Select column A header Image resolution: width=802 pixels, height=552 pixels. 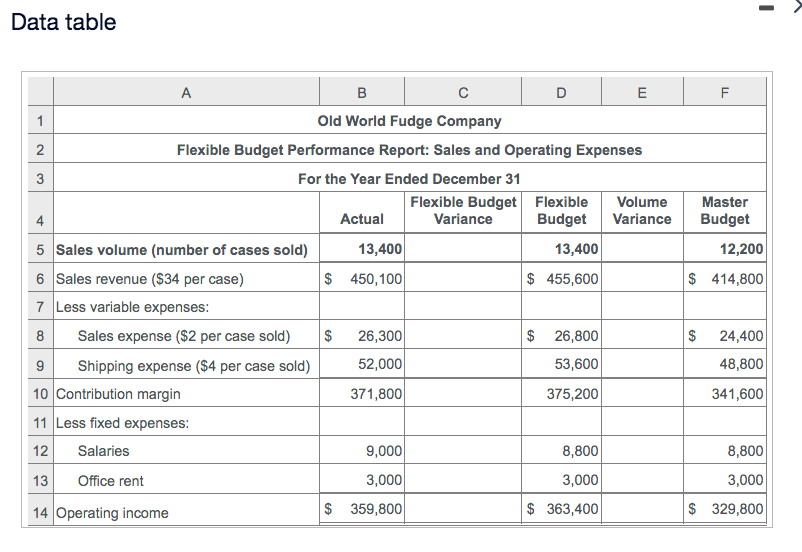(186, 92)
